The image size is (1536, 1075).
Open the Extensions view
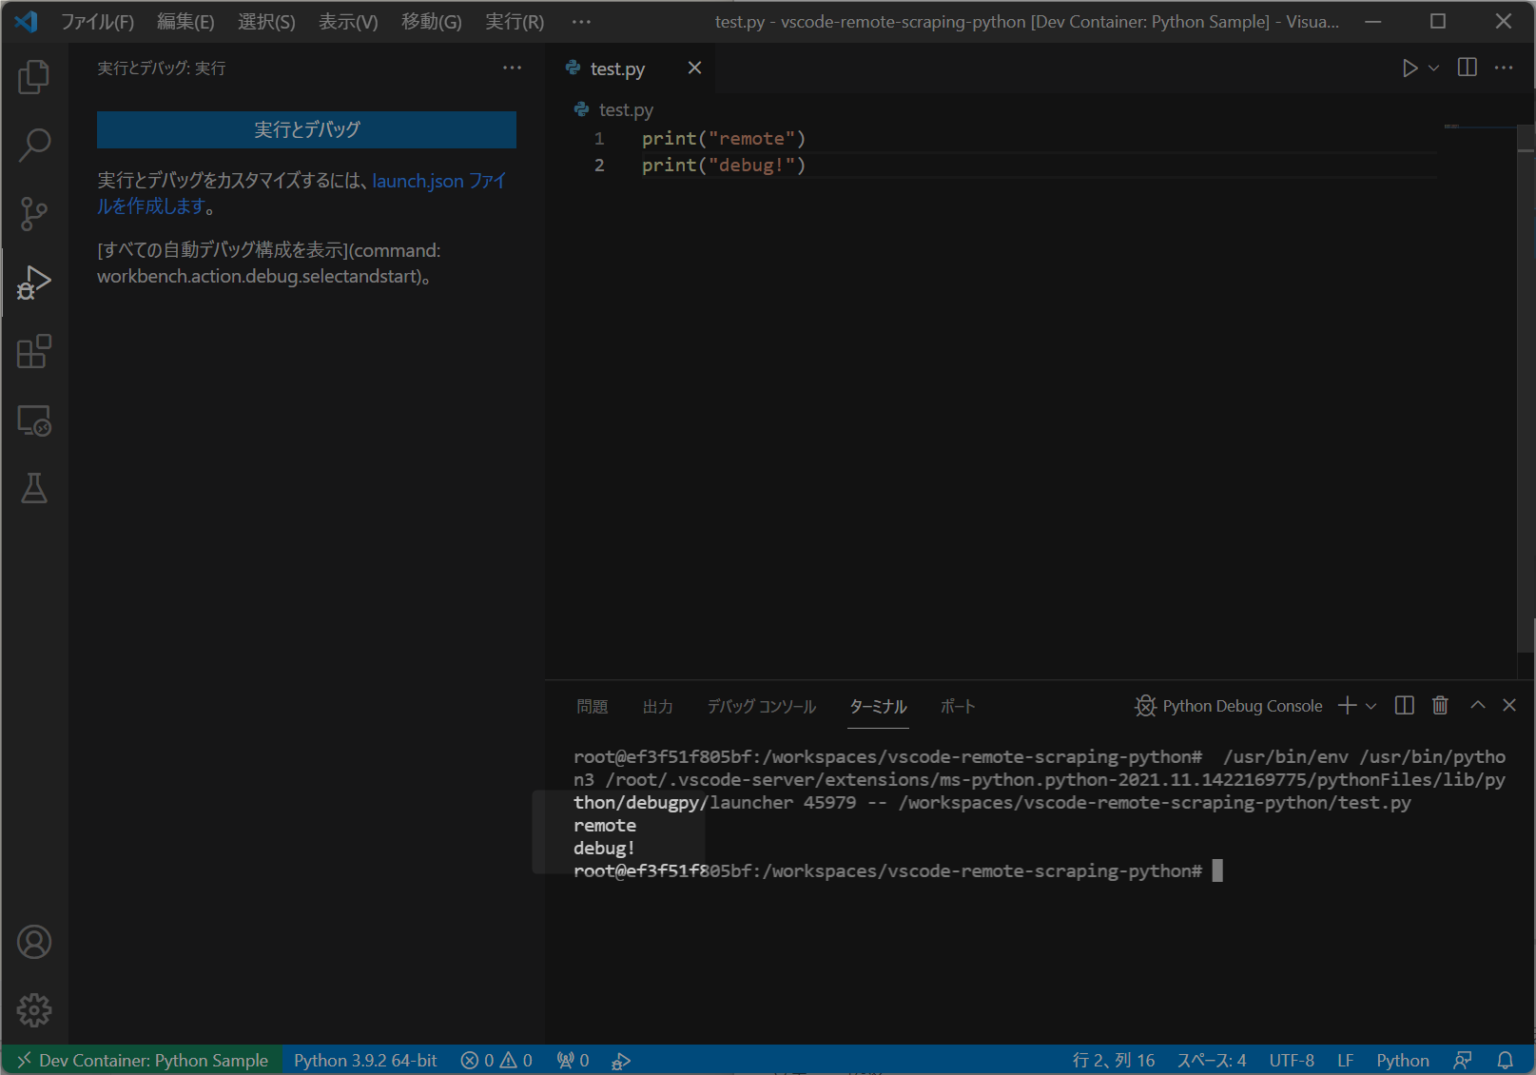coord(34,351)
